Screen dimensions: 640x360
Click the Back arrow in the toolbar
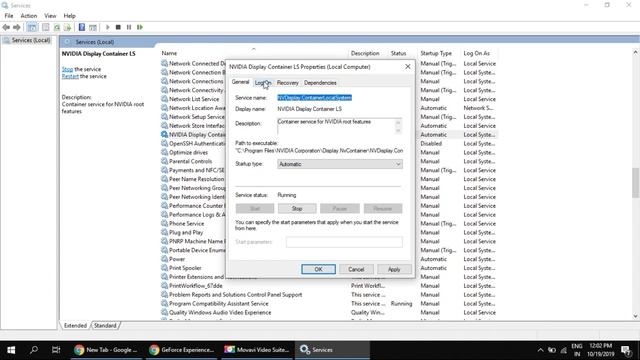(6, 27)
